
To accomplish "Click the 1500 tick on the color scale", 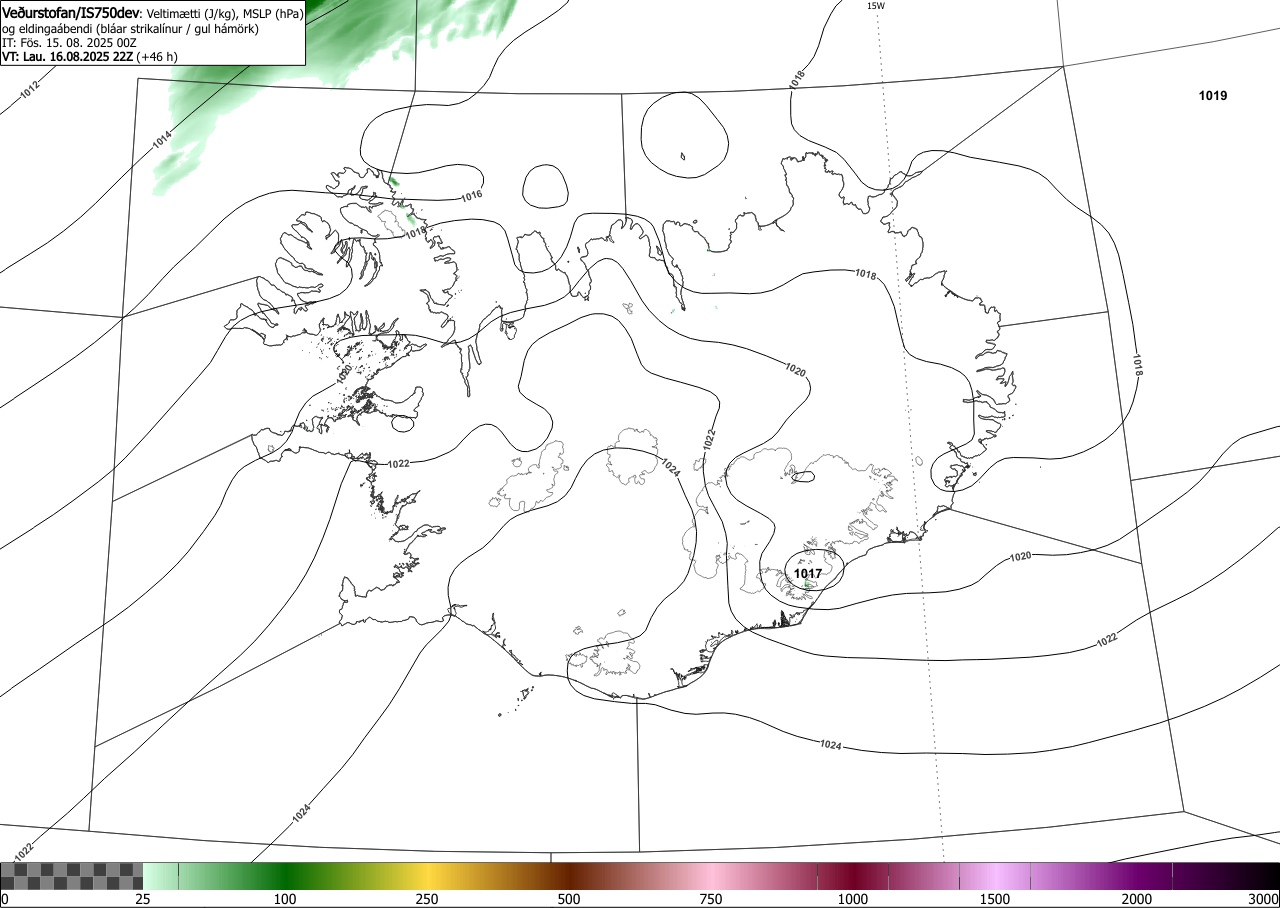I will click(x=995, y=899).
